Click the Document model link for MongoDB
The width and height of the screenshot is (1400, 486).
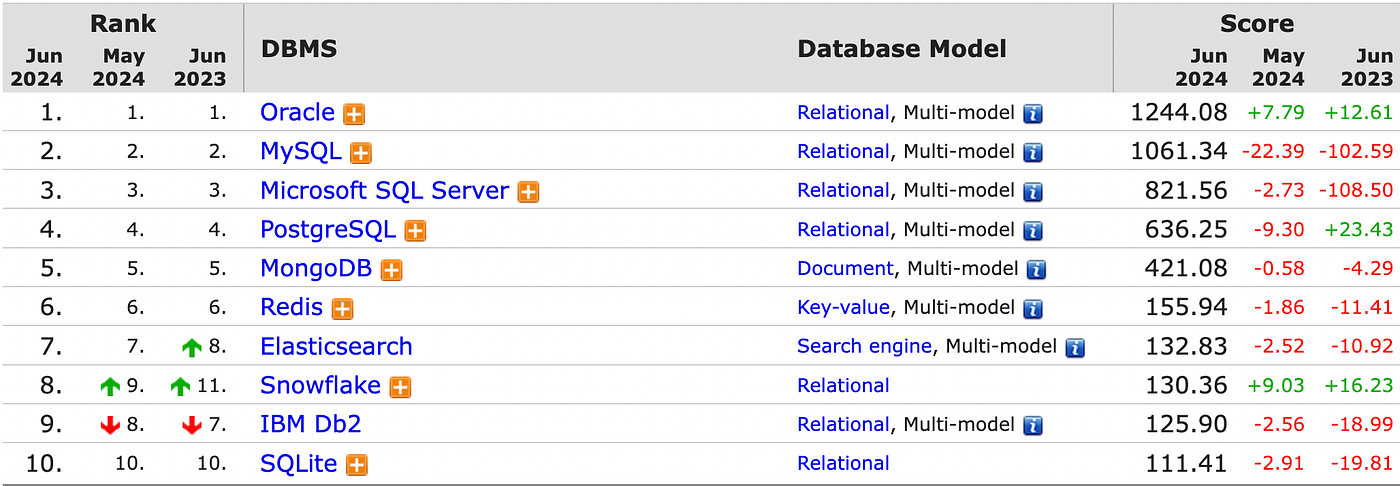(845, 269)
